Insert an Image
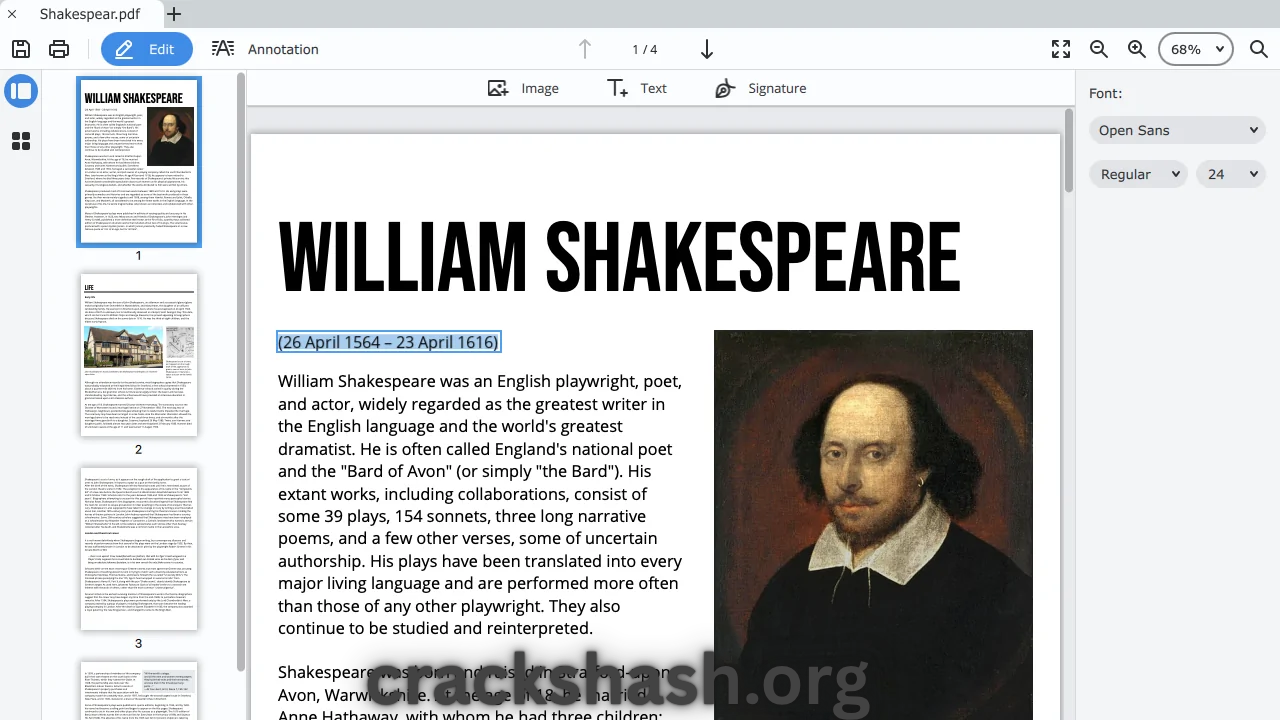 click(x=523, y=88)
